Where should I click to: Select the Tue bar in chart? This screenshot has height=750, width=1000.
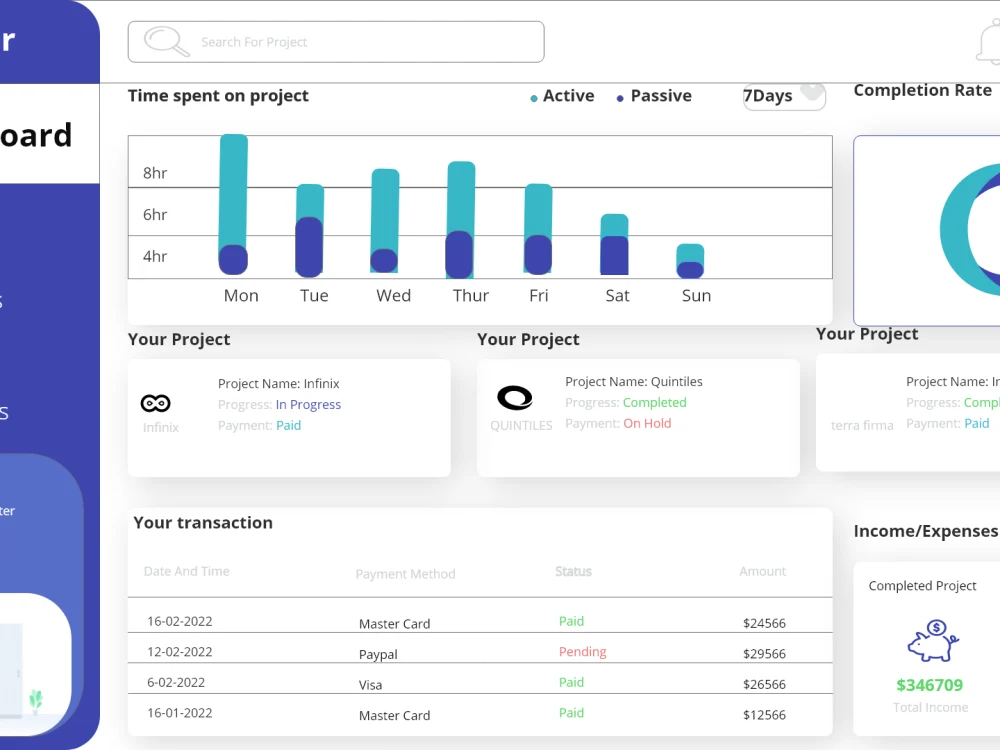309,230
